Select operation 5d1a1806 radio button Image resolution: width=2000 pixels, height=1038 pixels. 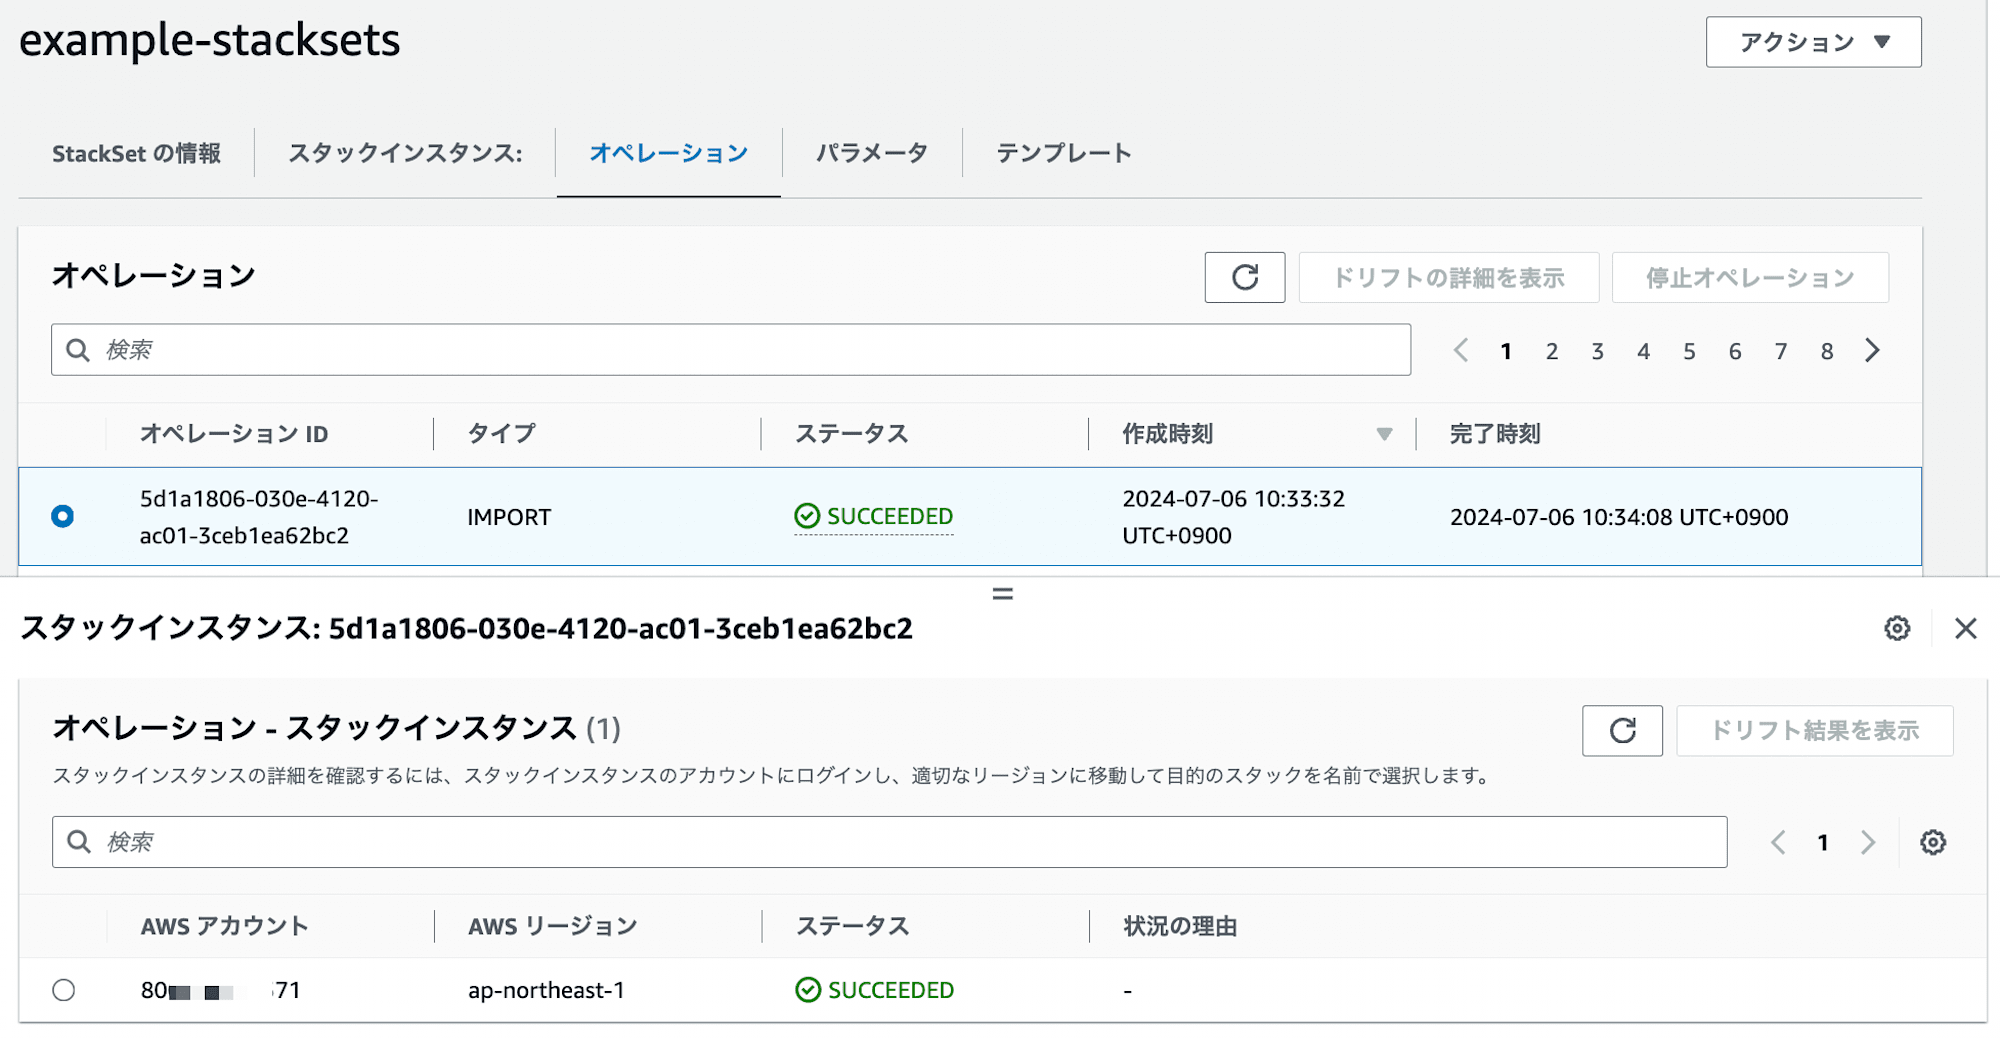pos(62,516)
